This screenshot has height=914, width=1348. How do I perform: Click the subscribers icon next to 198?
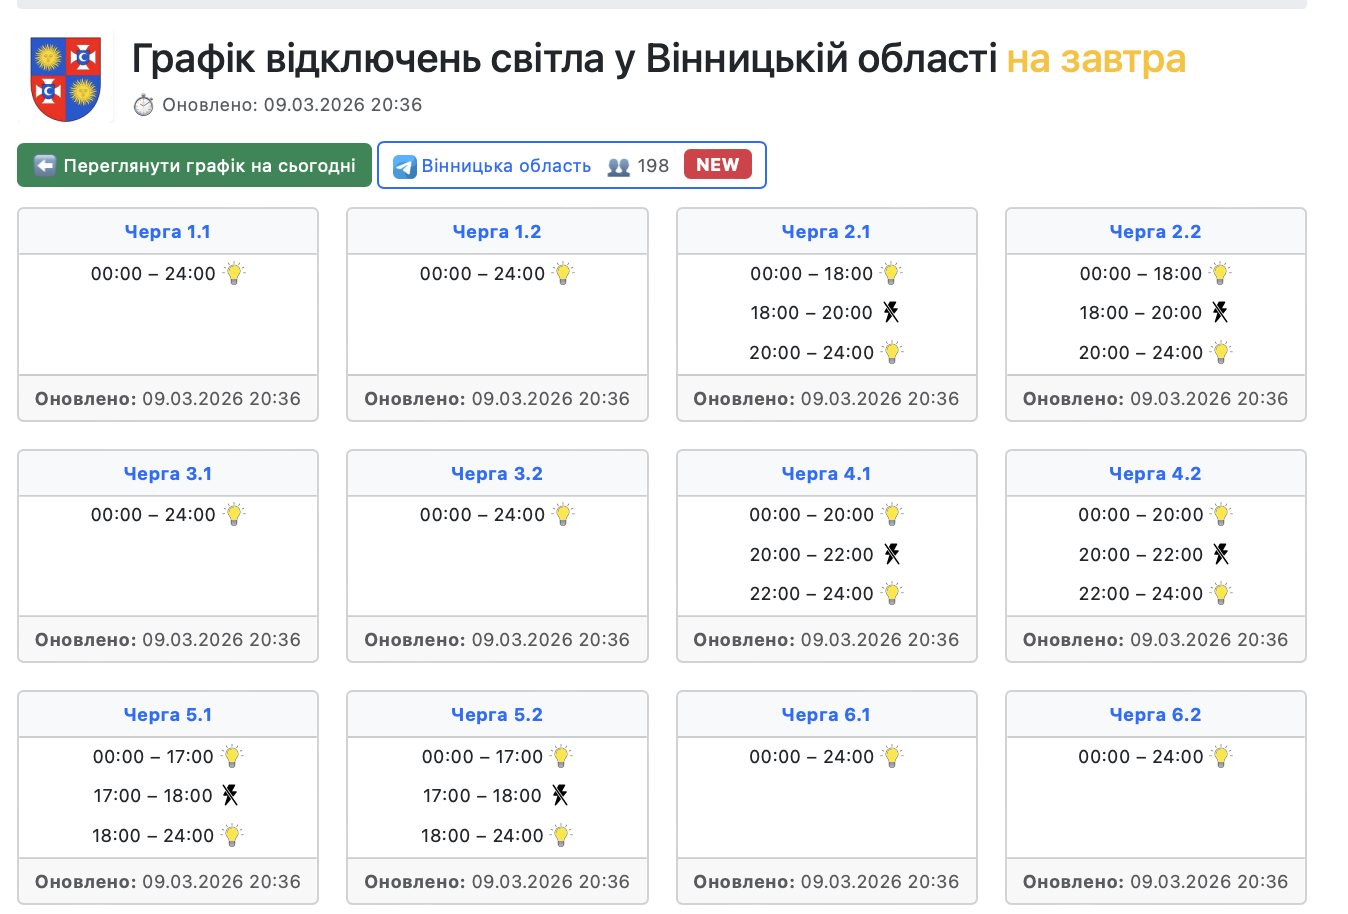[x=619, y=166]
